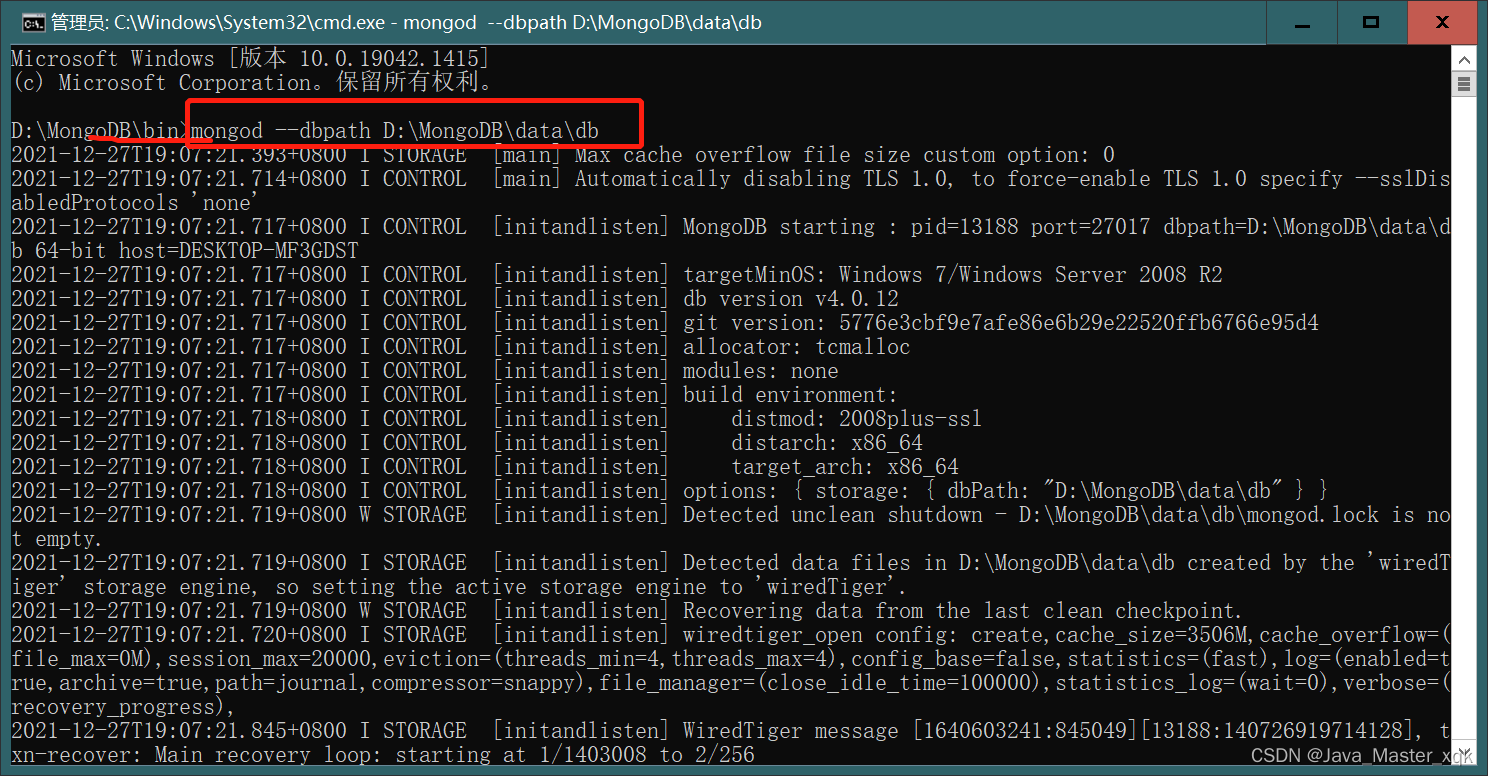
Task: Click 'distarch: x86_64' text
Action: point(827,443)
